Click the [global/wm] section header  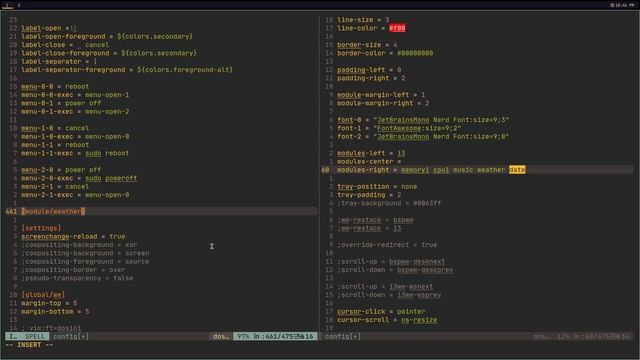click(43, 295)
